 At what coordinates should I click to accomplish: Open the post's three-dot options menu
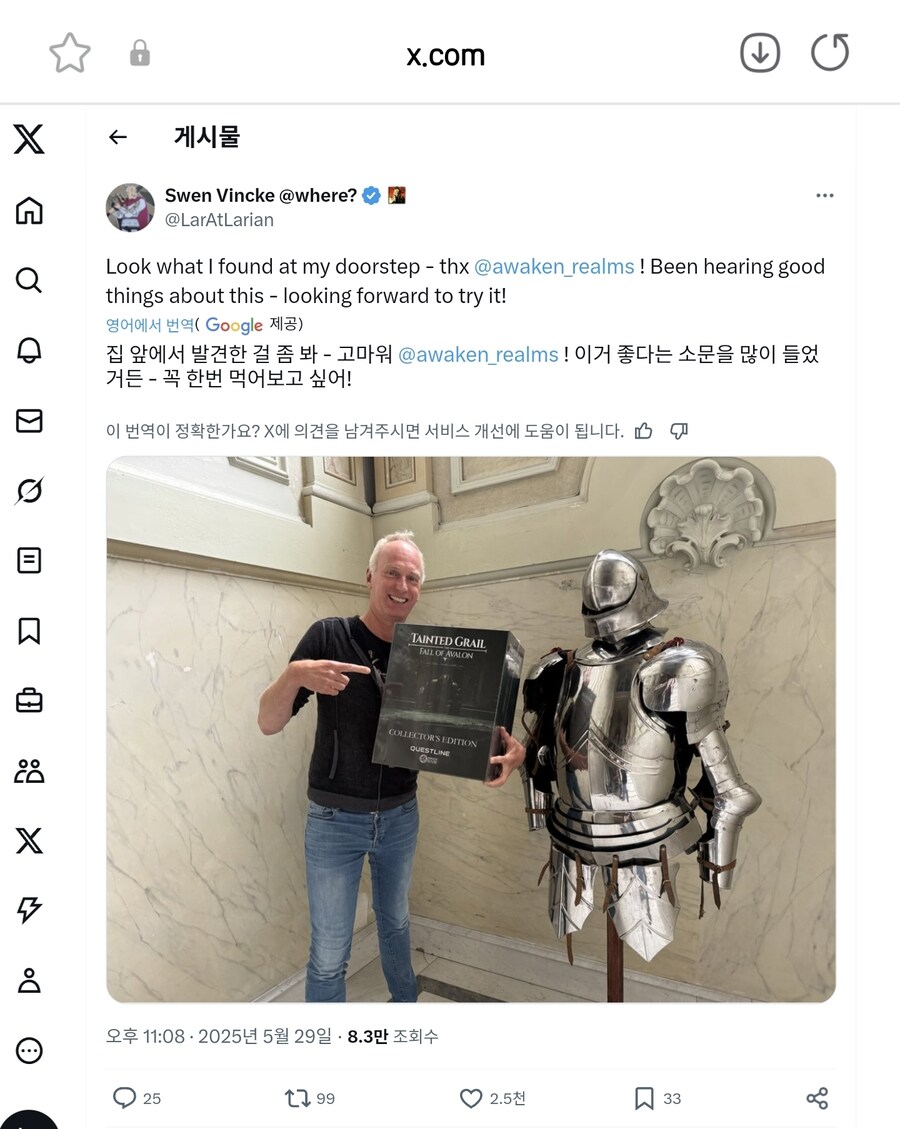pyautogui.click(x=824, y=195)
